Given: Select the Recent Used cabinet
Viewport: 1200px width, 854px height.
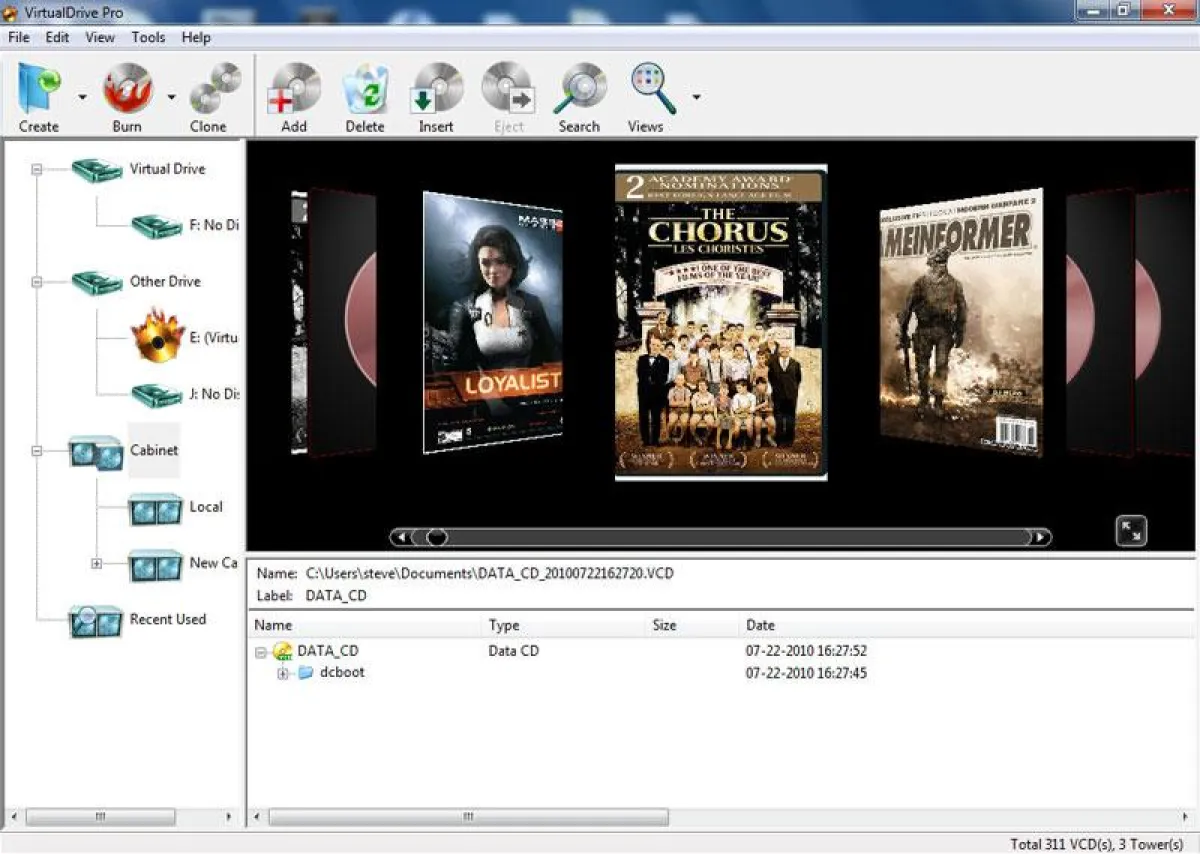Looking at the screenshot, I should point(167,619).
